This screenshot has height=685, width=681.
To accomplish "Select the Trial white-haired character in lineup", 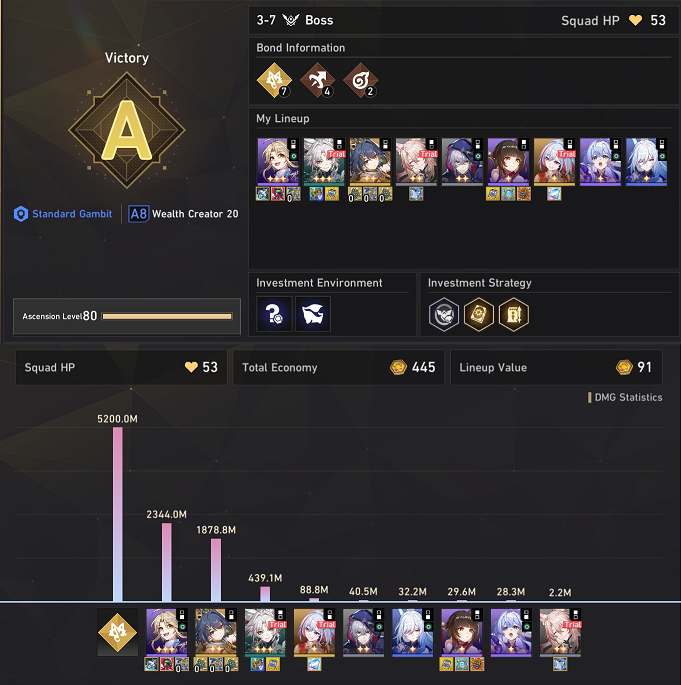I will 324,162.
